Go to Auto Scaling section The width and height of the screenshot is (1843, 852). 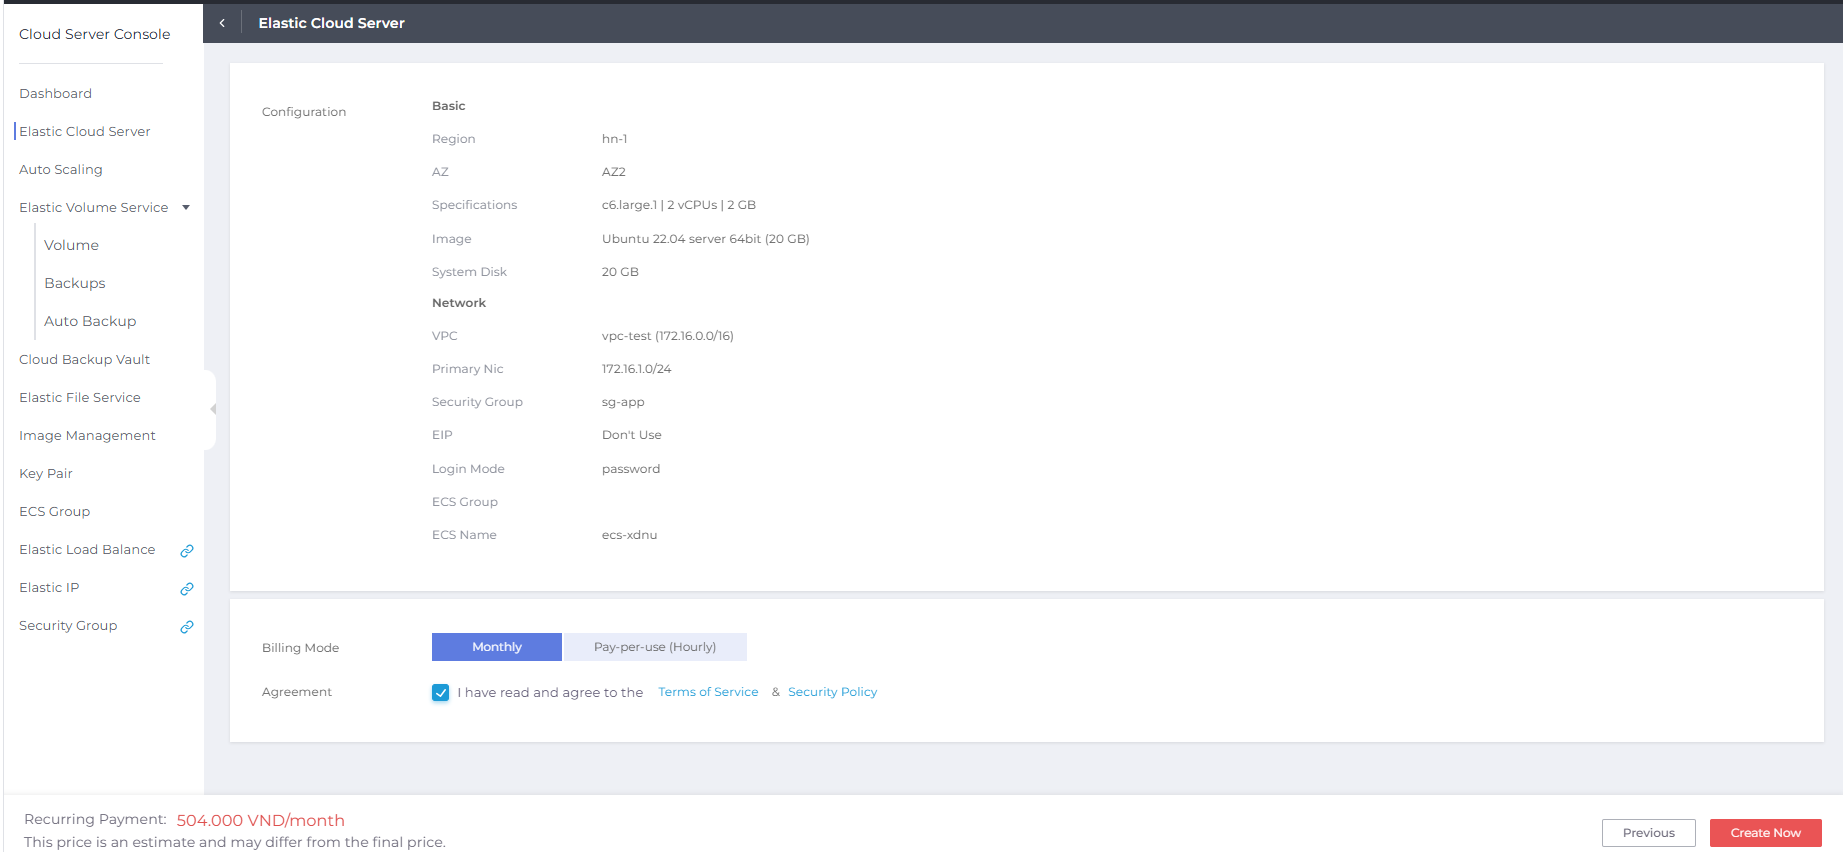[61, 170]
